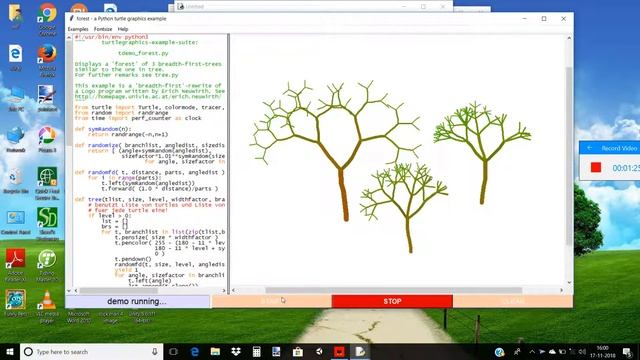Open the Fontsize menu

pos(103,29)
